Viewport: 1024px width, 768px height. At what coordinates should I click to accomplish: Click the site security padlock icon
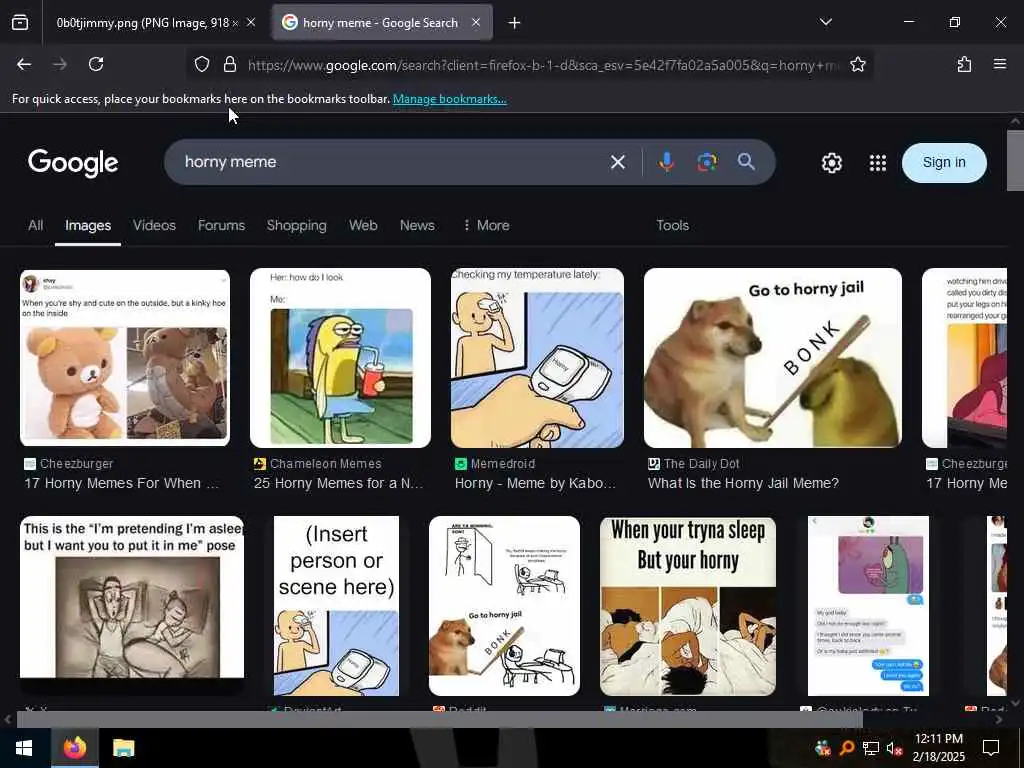pyautogui.click(x=229, y=64)
